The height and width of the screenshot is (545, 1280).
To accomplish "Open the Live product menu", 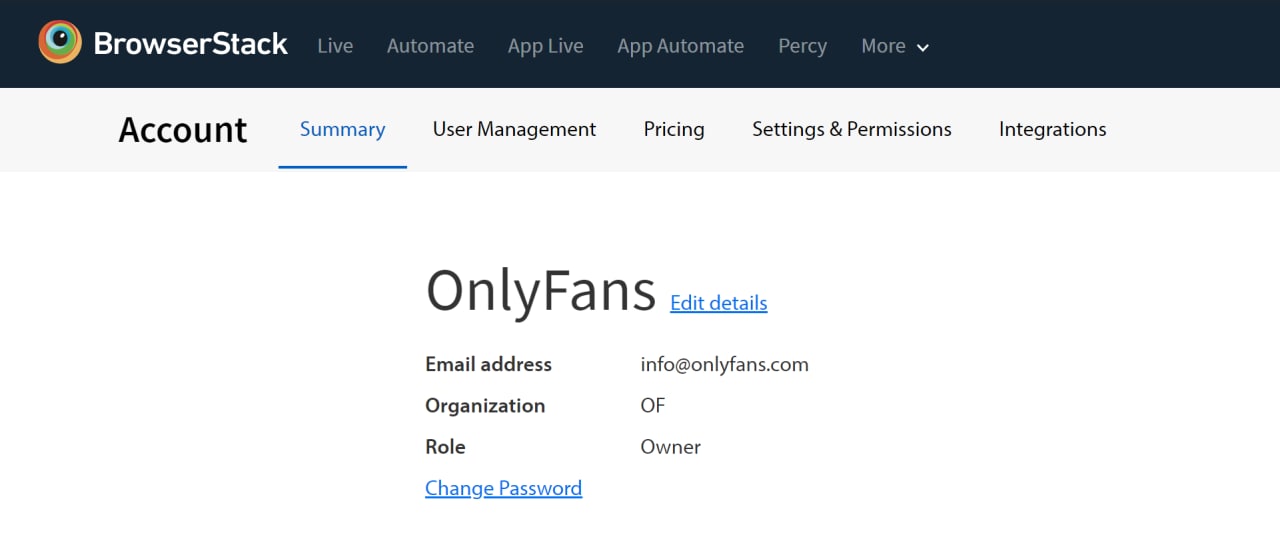I will [335, 46].
